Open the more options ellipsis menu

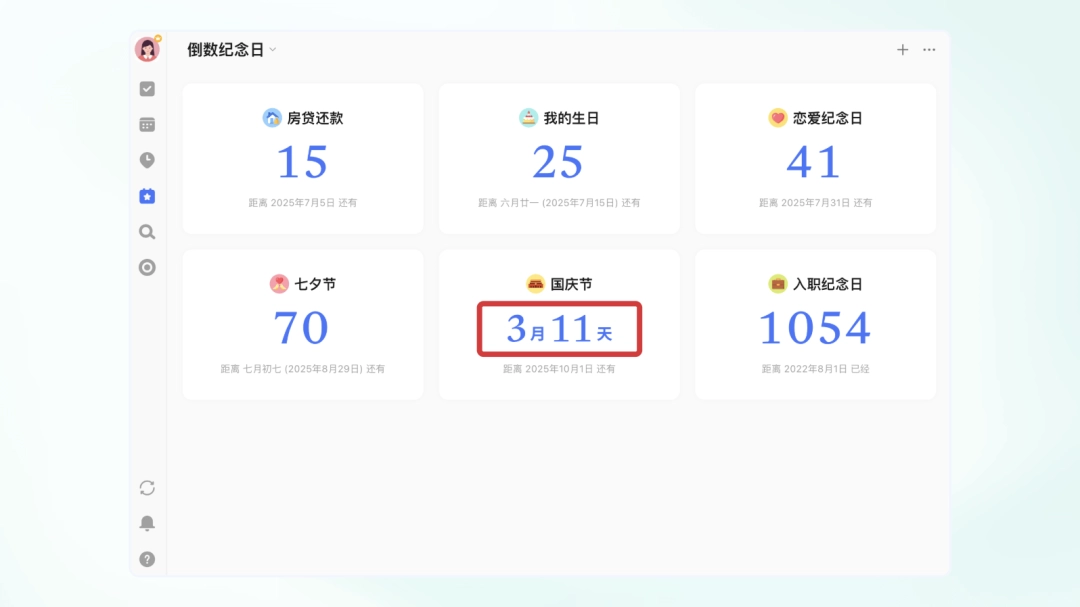[x=928, y=49]
